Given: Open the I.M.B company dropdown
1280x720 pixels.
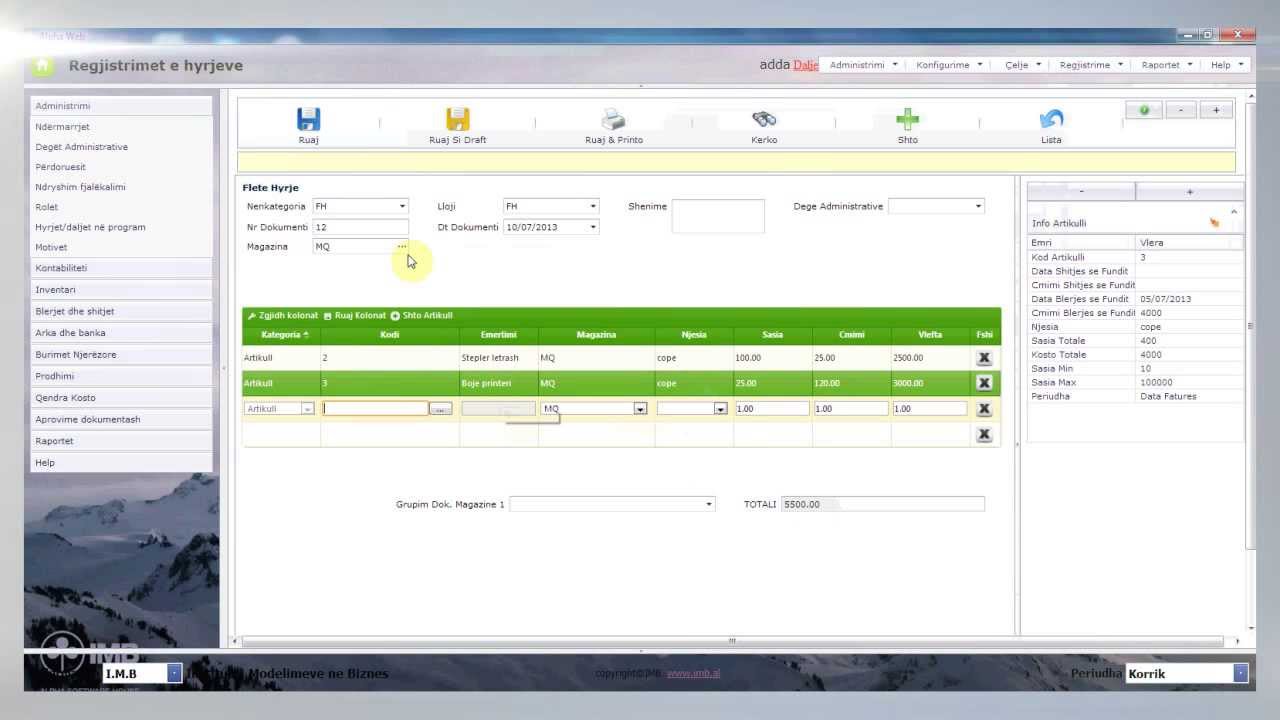Looking at the screenshot, I should coord(174,674).
